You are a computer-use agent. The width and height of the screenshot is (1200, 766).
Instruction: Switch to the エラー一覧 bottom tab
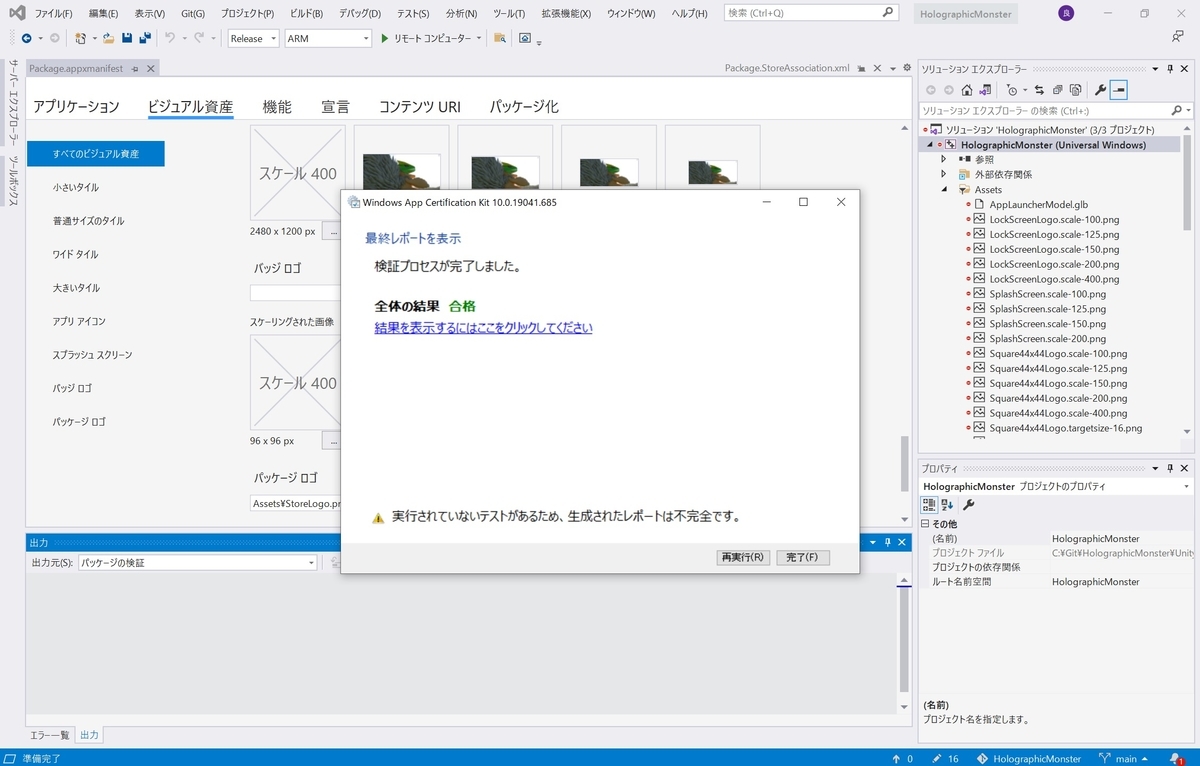[x=50, y=735]
